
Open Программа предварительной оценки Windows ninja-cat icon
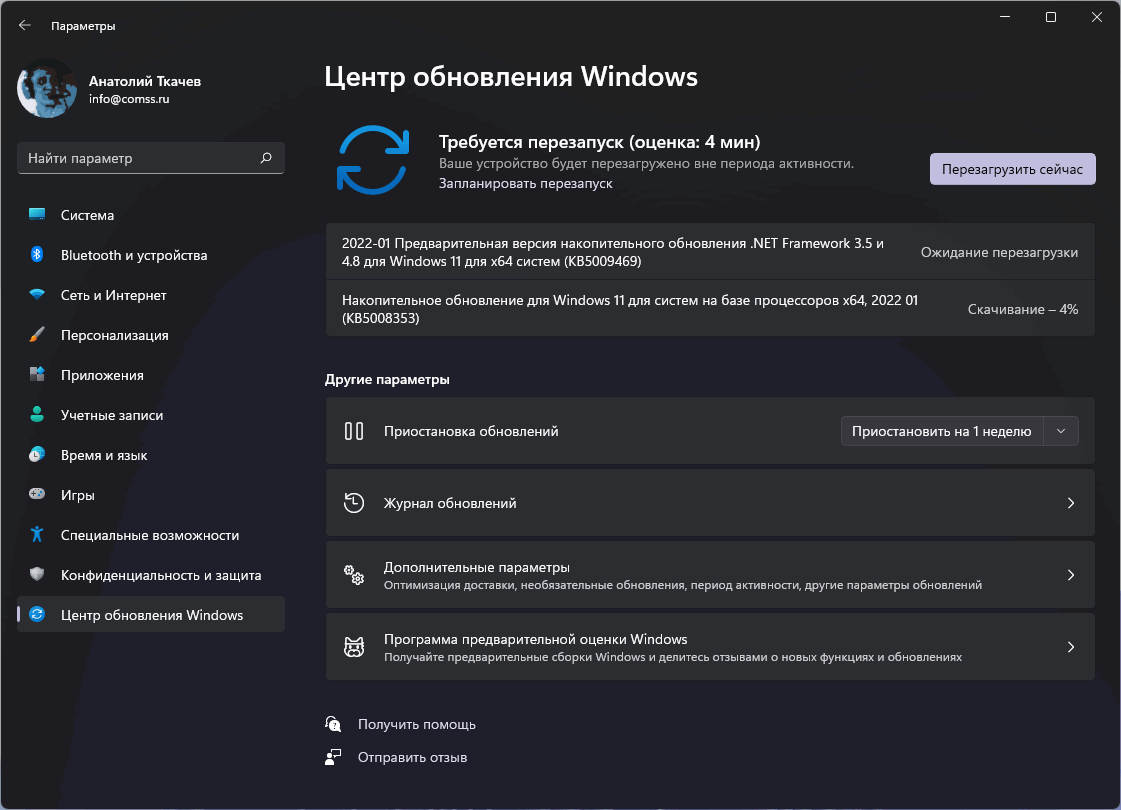pos(353,646)
